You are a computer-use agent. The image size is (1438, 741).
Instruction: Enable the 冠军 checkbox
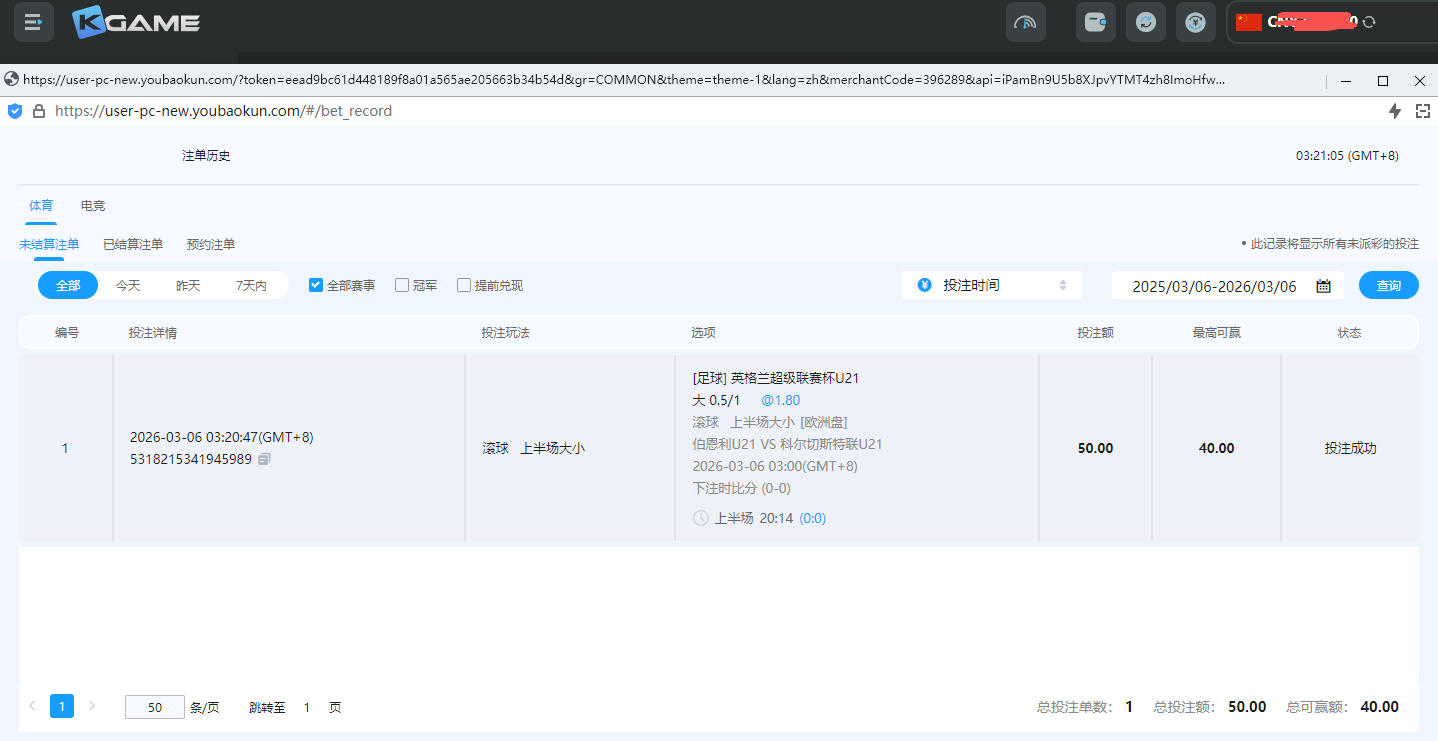[x=402, y=285]
